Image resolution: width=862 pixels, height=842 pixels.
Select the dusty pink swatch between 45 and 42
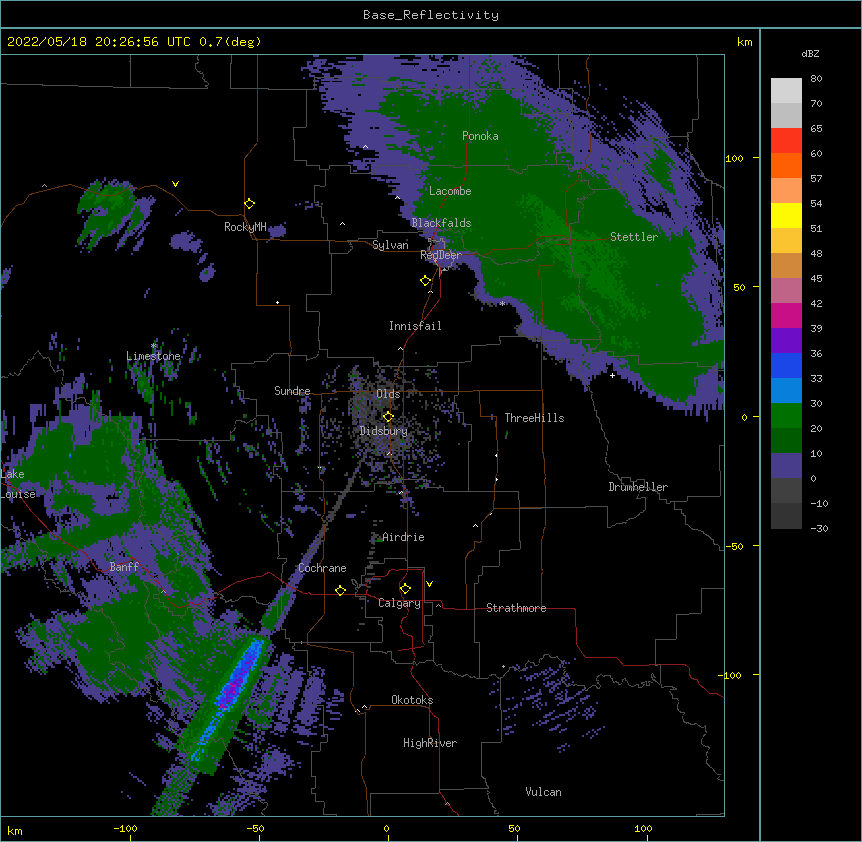[786, 290]
